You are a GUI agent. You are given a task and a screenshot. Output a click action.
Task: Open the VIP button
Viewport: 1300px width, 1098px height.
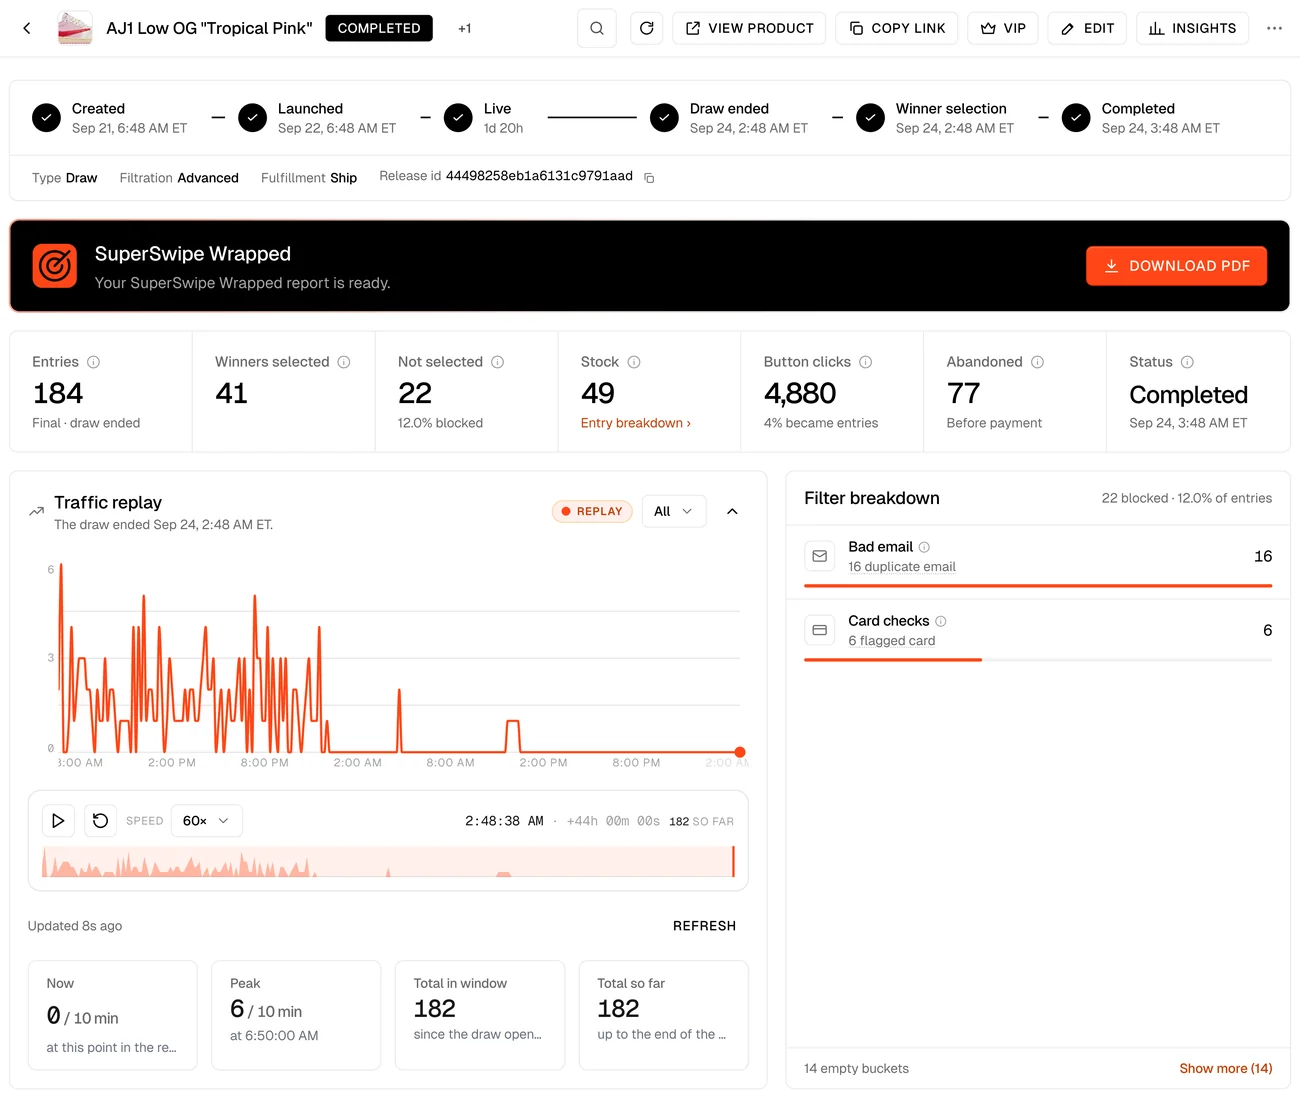pos(1003,28)
